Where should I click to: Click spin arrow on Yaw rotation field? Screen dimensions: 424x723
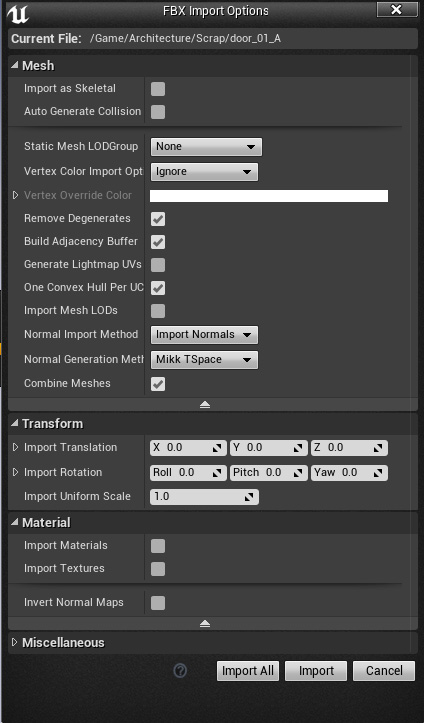coord(379,473)
